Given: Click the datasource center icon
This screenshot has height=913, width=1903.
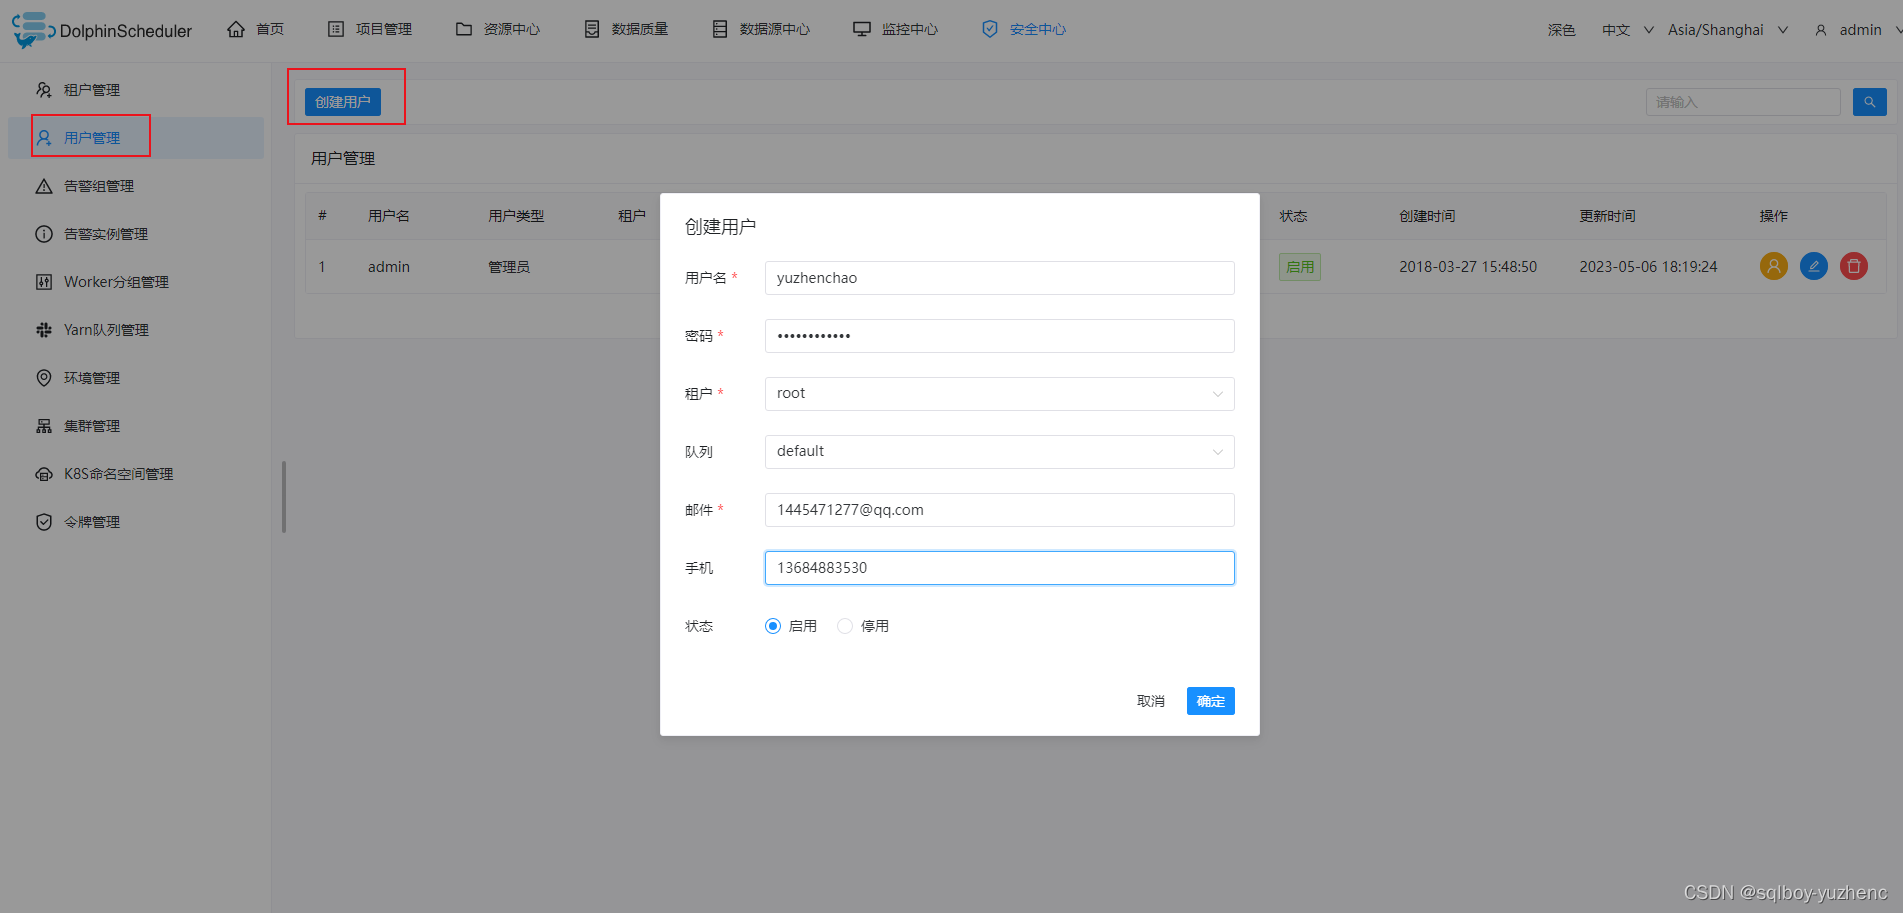Looking at the screenshot, I should (x=720, y=29).
